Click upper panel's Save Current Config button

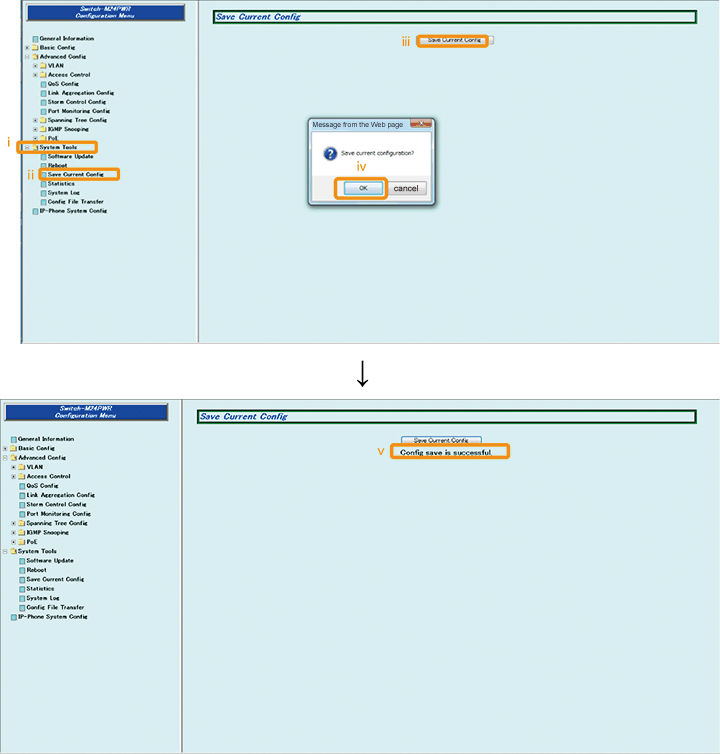(x=453, y=40)
